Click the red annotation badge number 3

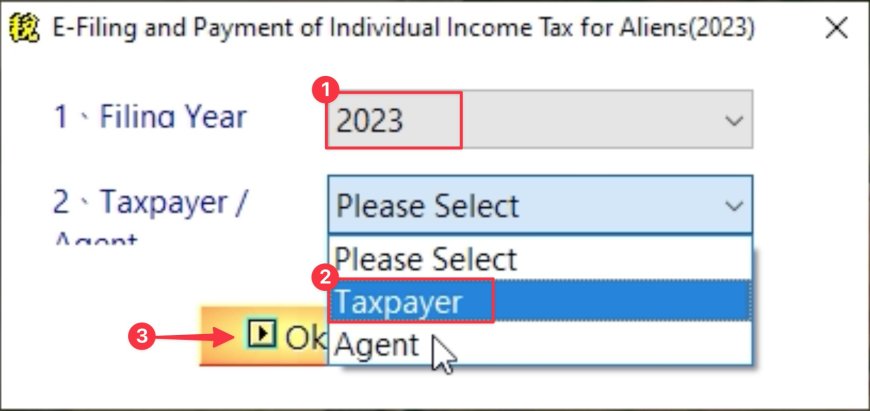coord(142,336)
